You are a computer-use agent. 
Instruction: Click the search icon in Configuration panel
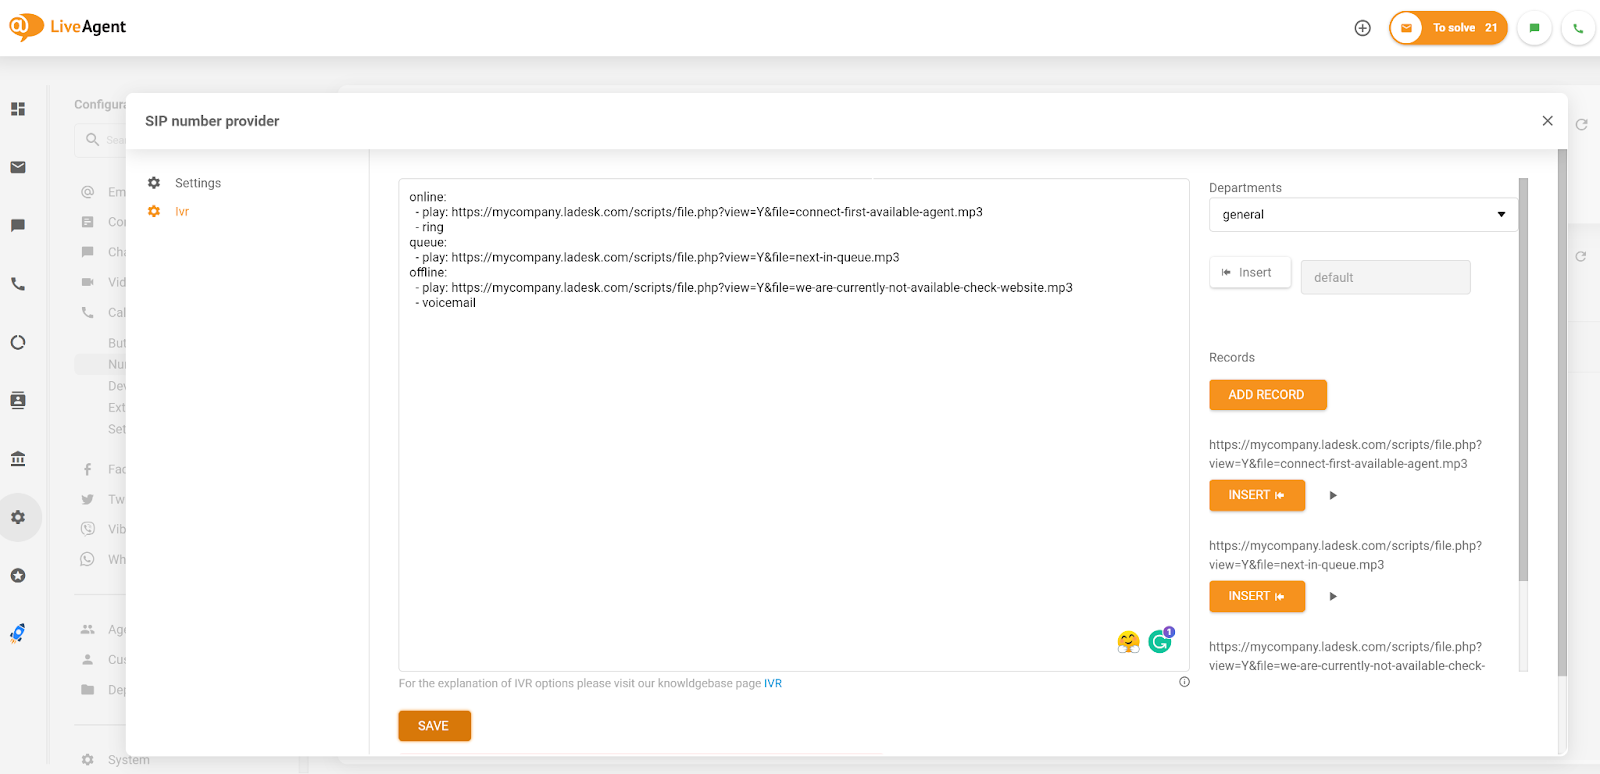[92, 140]
